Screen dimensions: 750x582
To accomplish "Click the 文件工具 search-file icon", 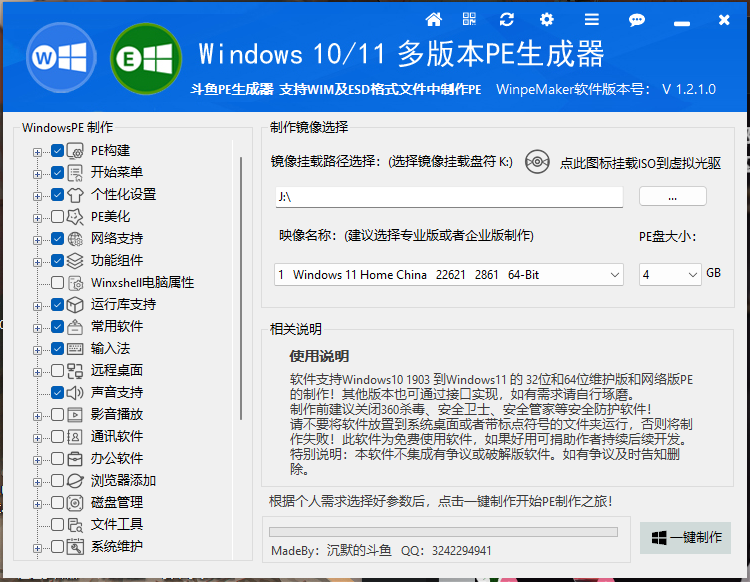I will (x=75, y=525).
